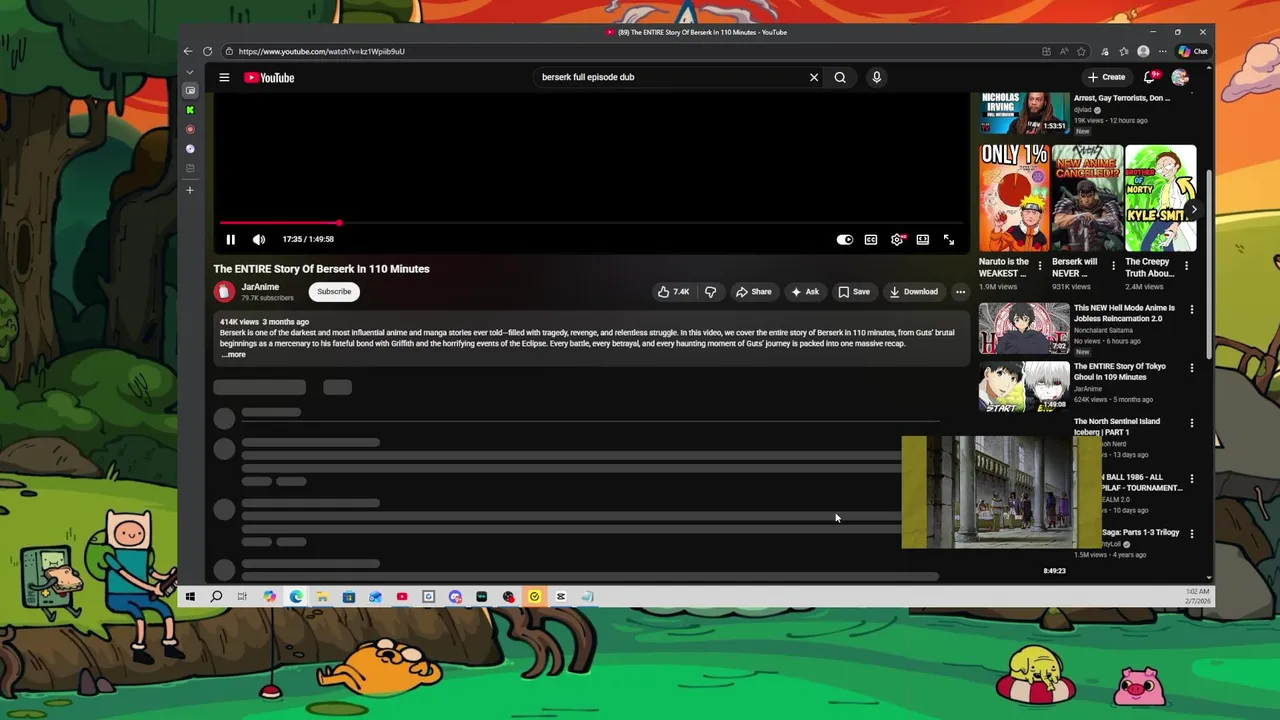Select the green K vertical tab

point(190,110)
